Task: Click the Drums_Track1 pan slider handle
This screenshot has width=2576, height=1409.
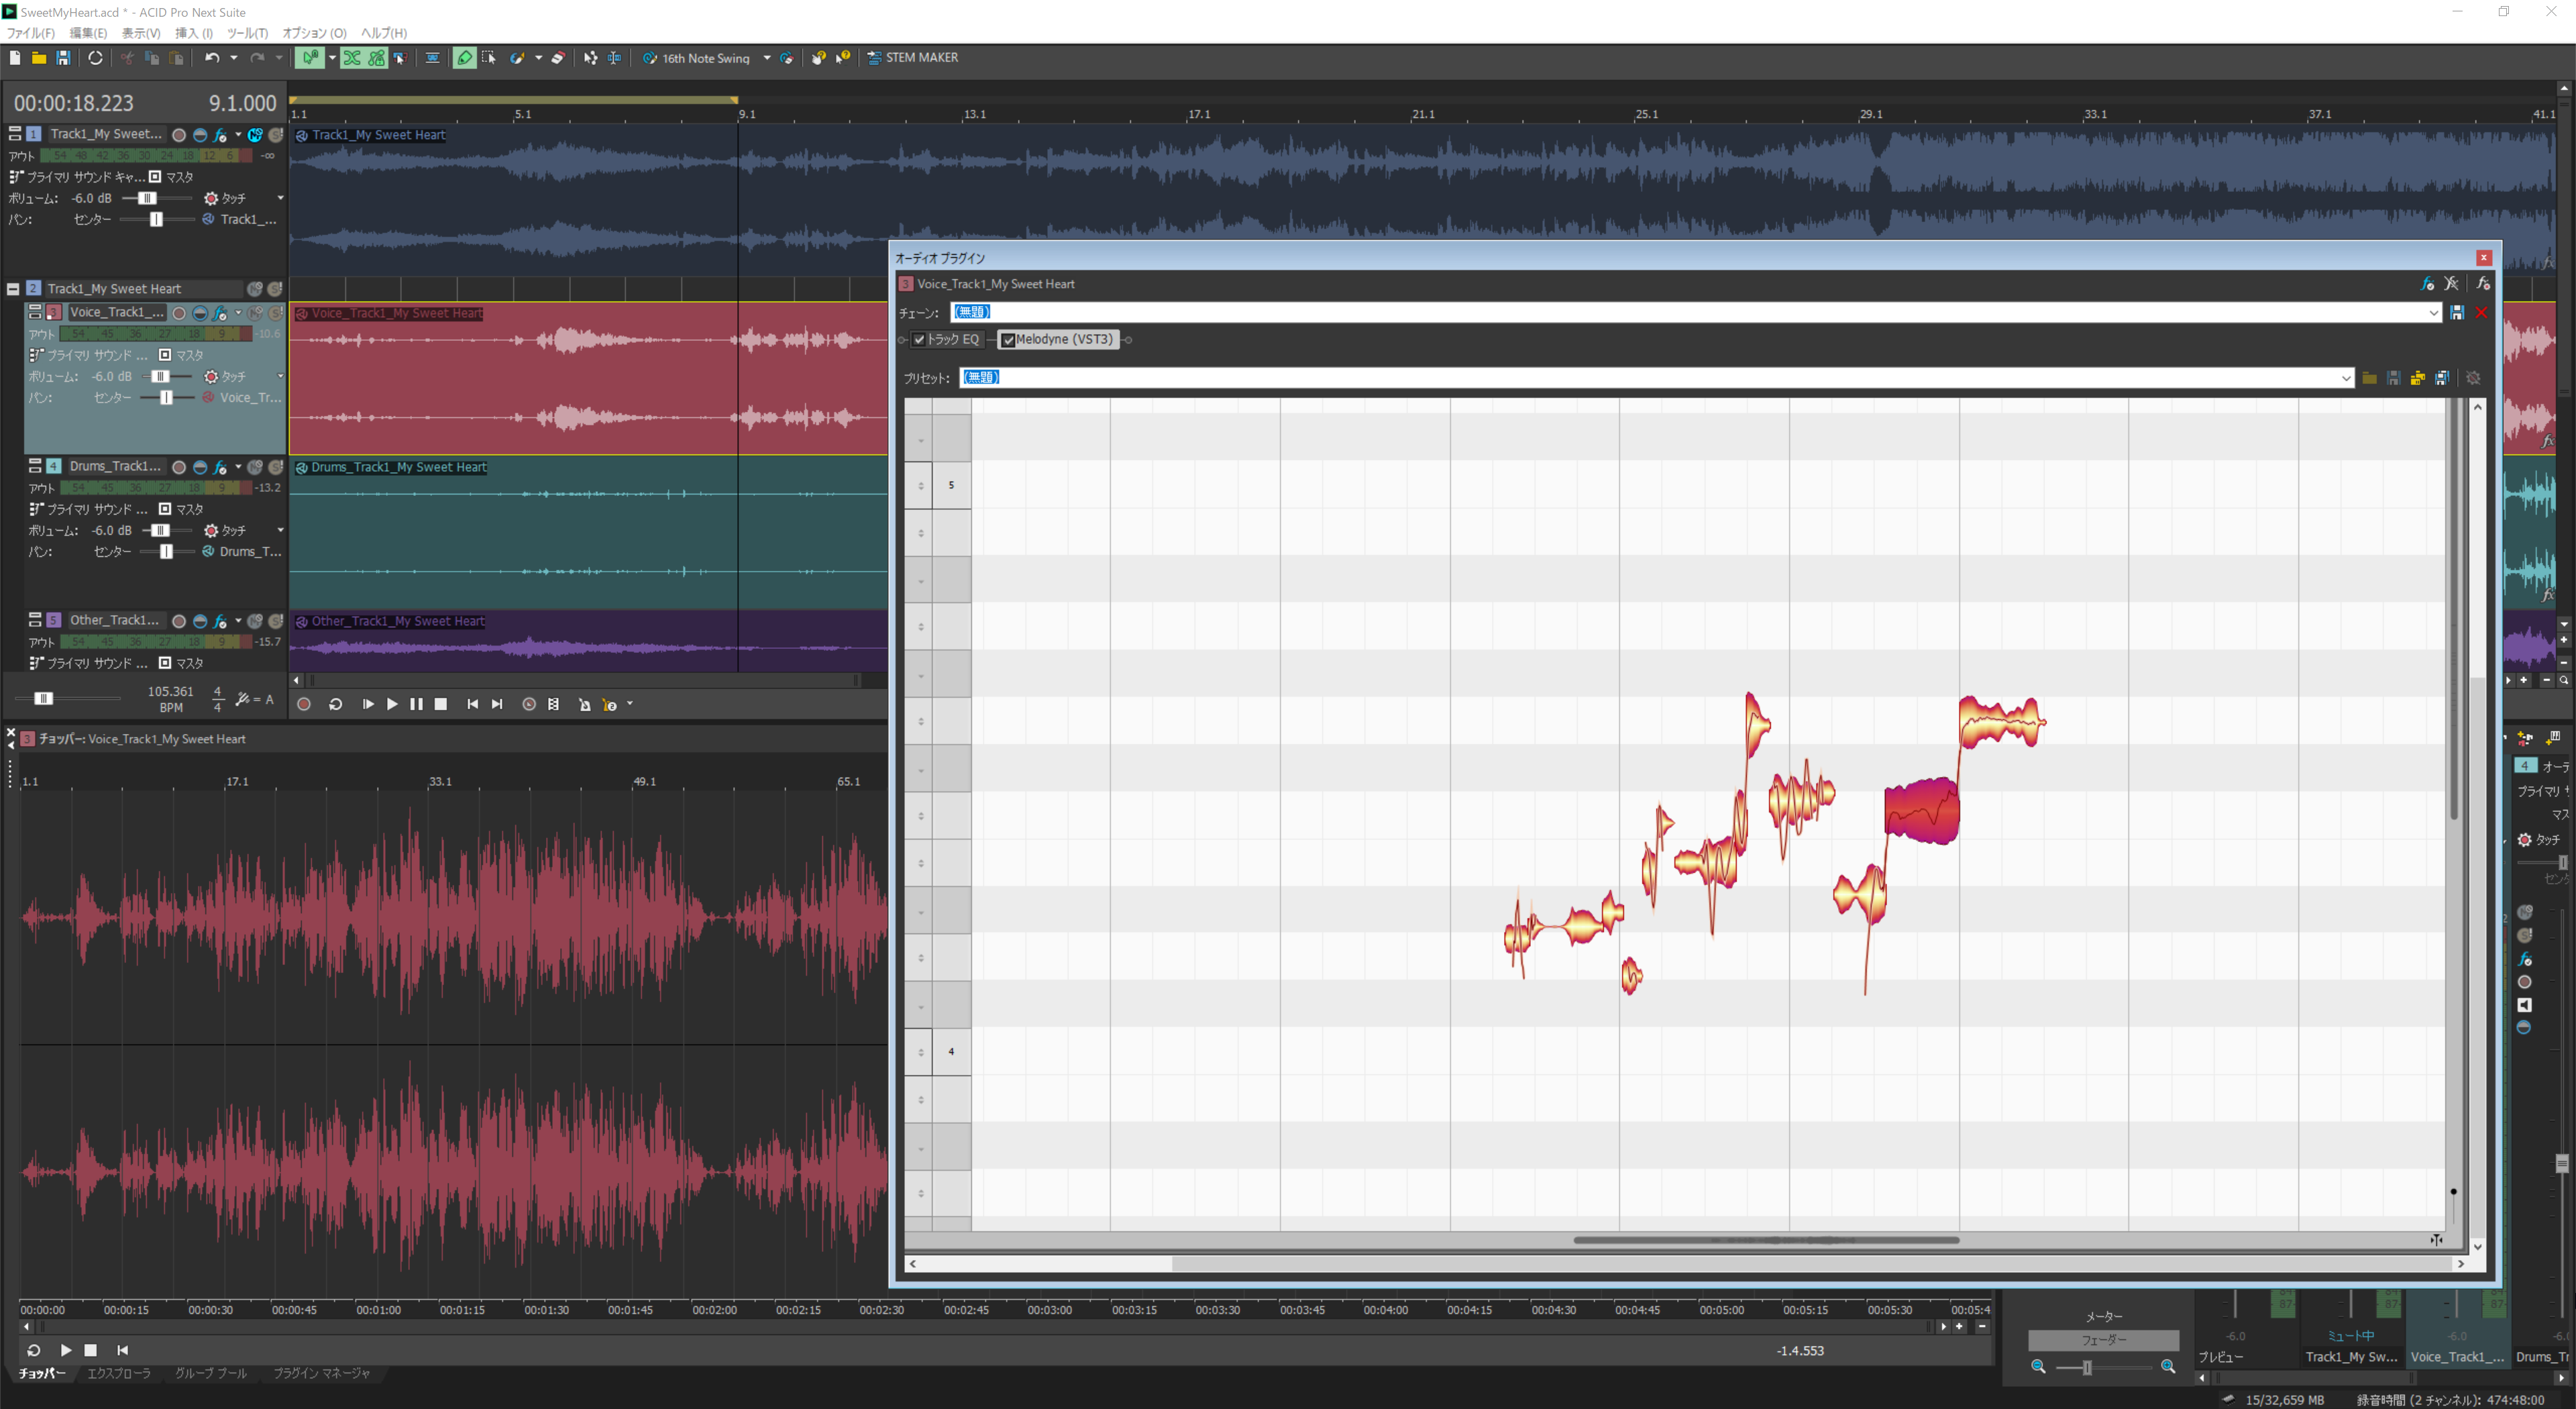Action: (x=166, y=552)
